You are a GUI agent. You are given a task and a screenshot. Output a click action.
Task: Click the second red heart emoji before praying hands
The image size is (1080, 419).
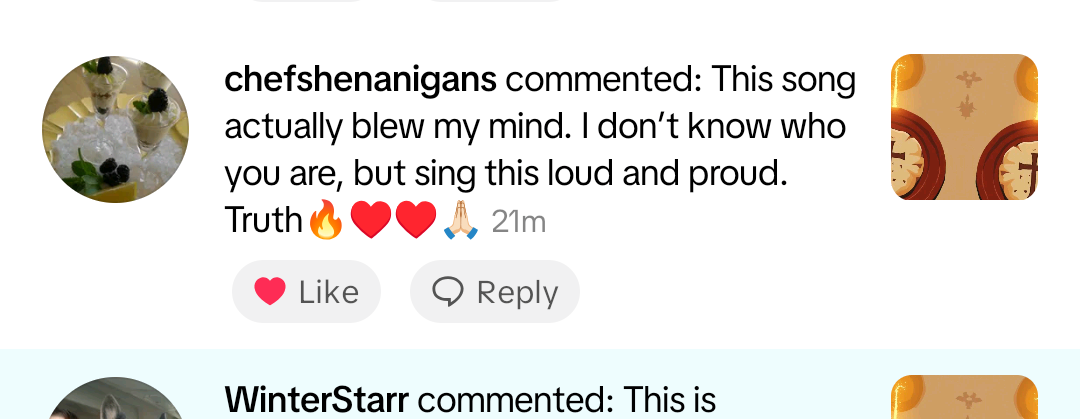point(416,220)
